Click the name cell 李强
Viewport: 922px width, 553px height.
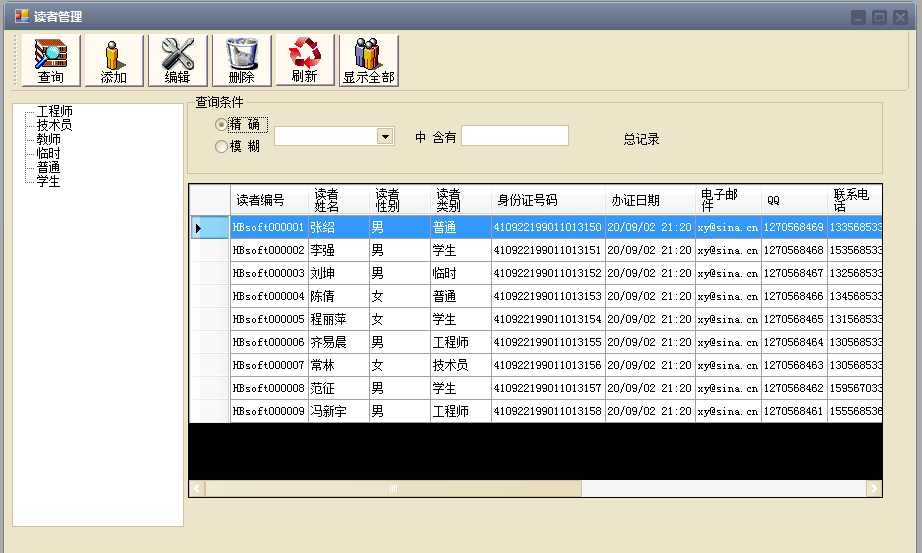[339, 251]
